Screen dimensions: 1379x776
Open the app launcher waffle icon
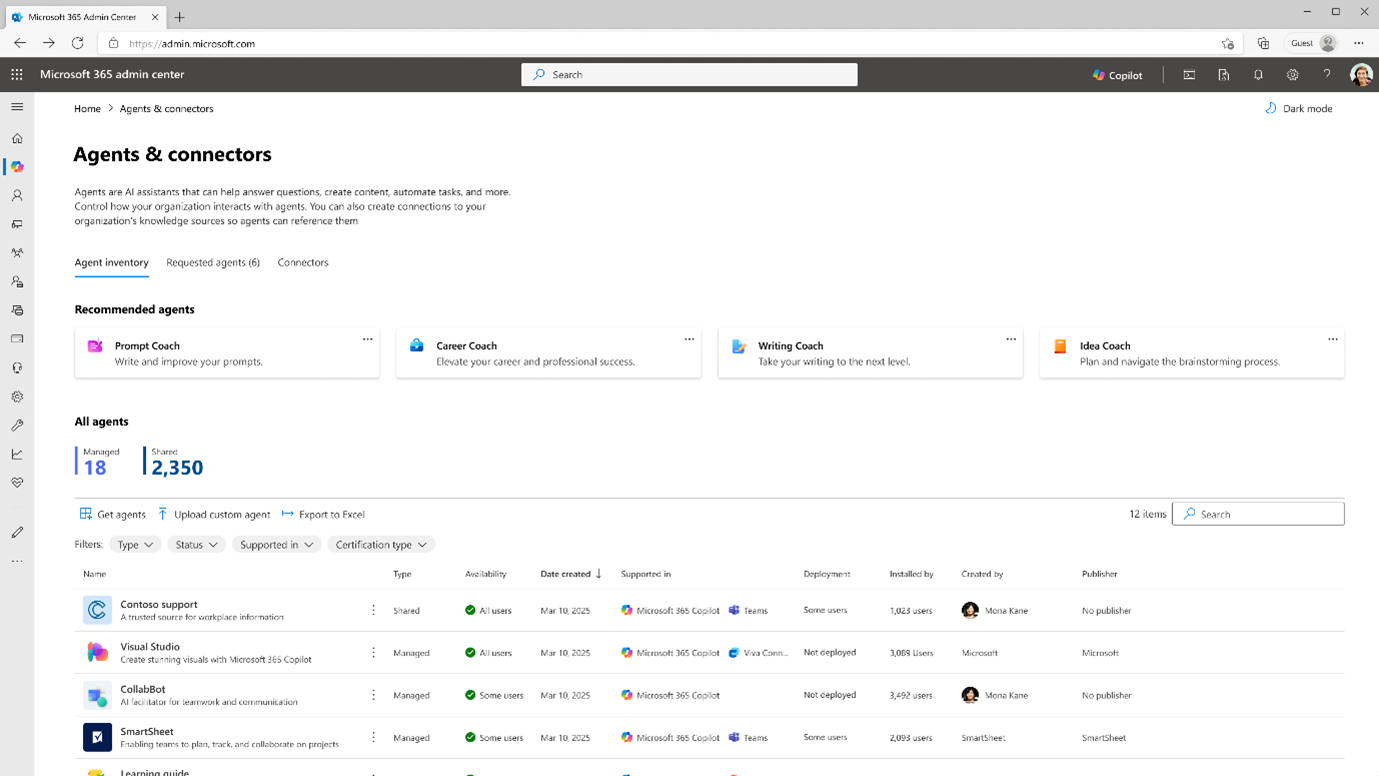(17, 74)
